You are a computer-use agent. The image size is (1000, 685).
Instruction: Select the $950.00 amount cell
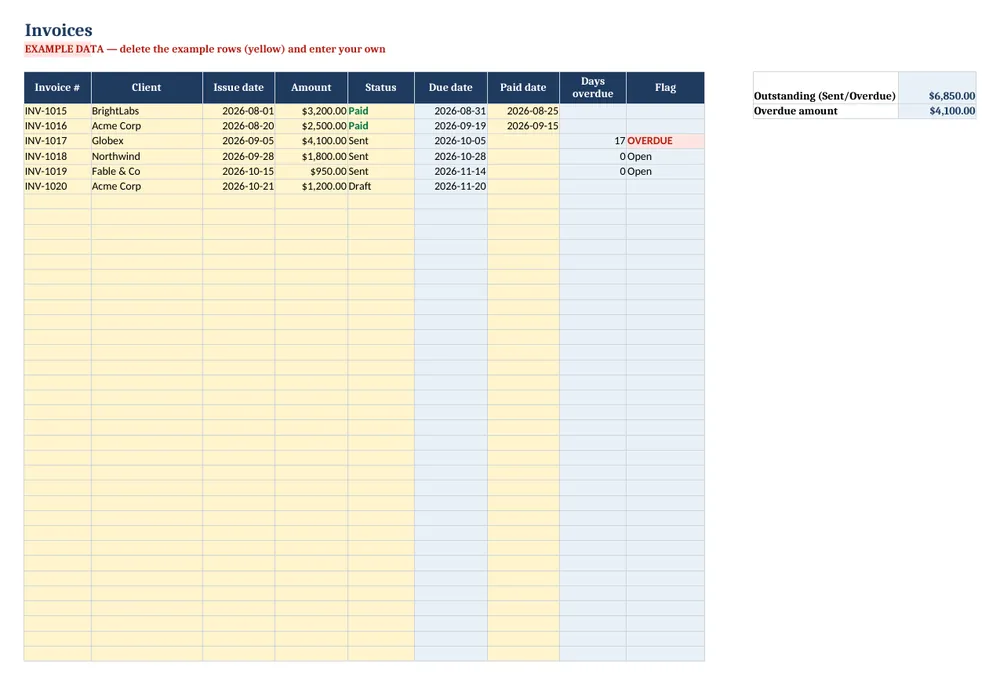pyautogui.click(x=311, y=171)
